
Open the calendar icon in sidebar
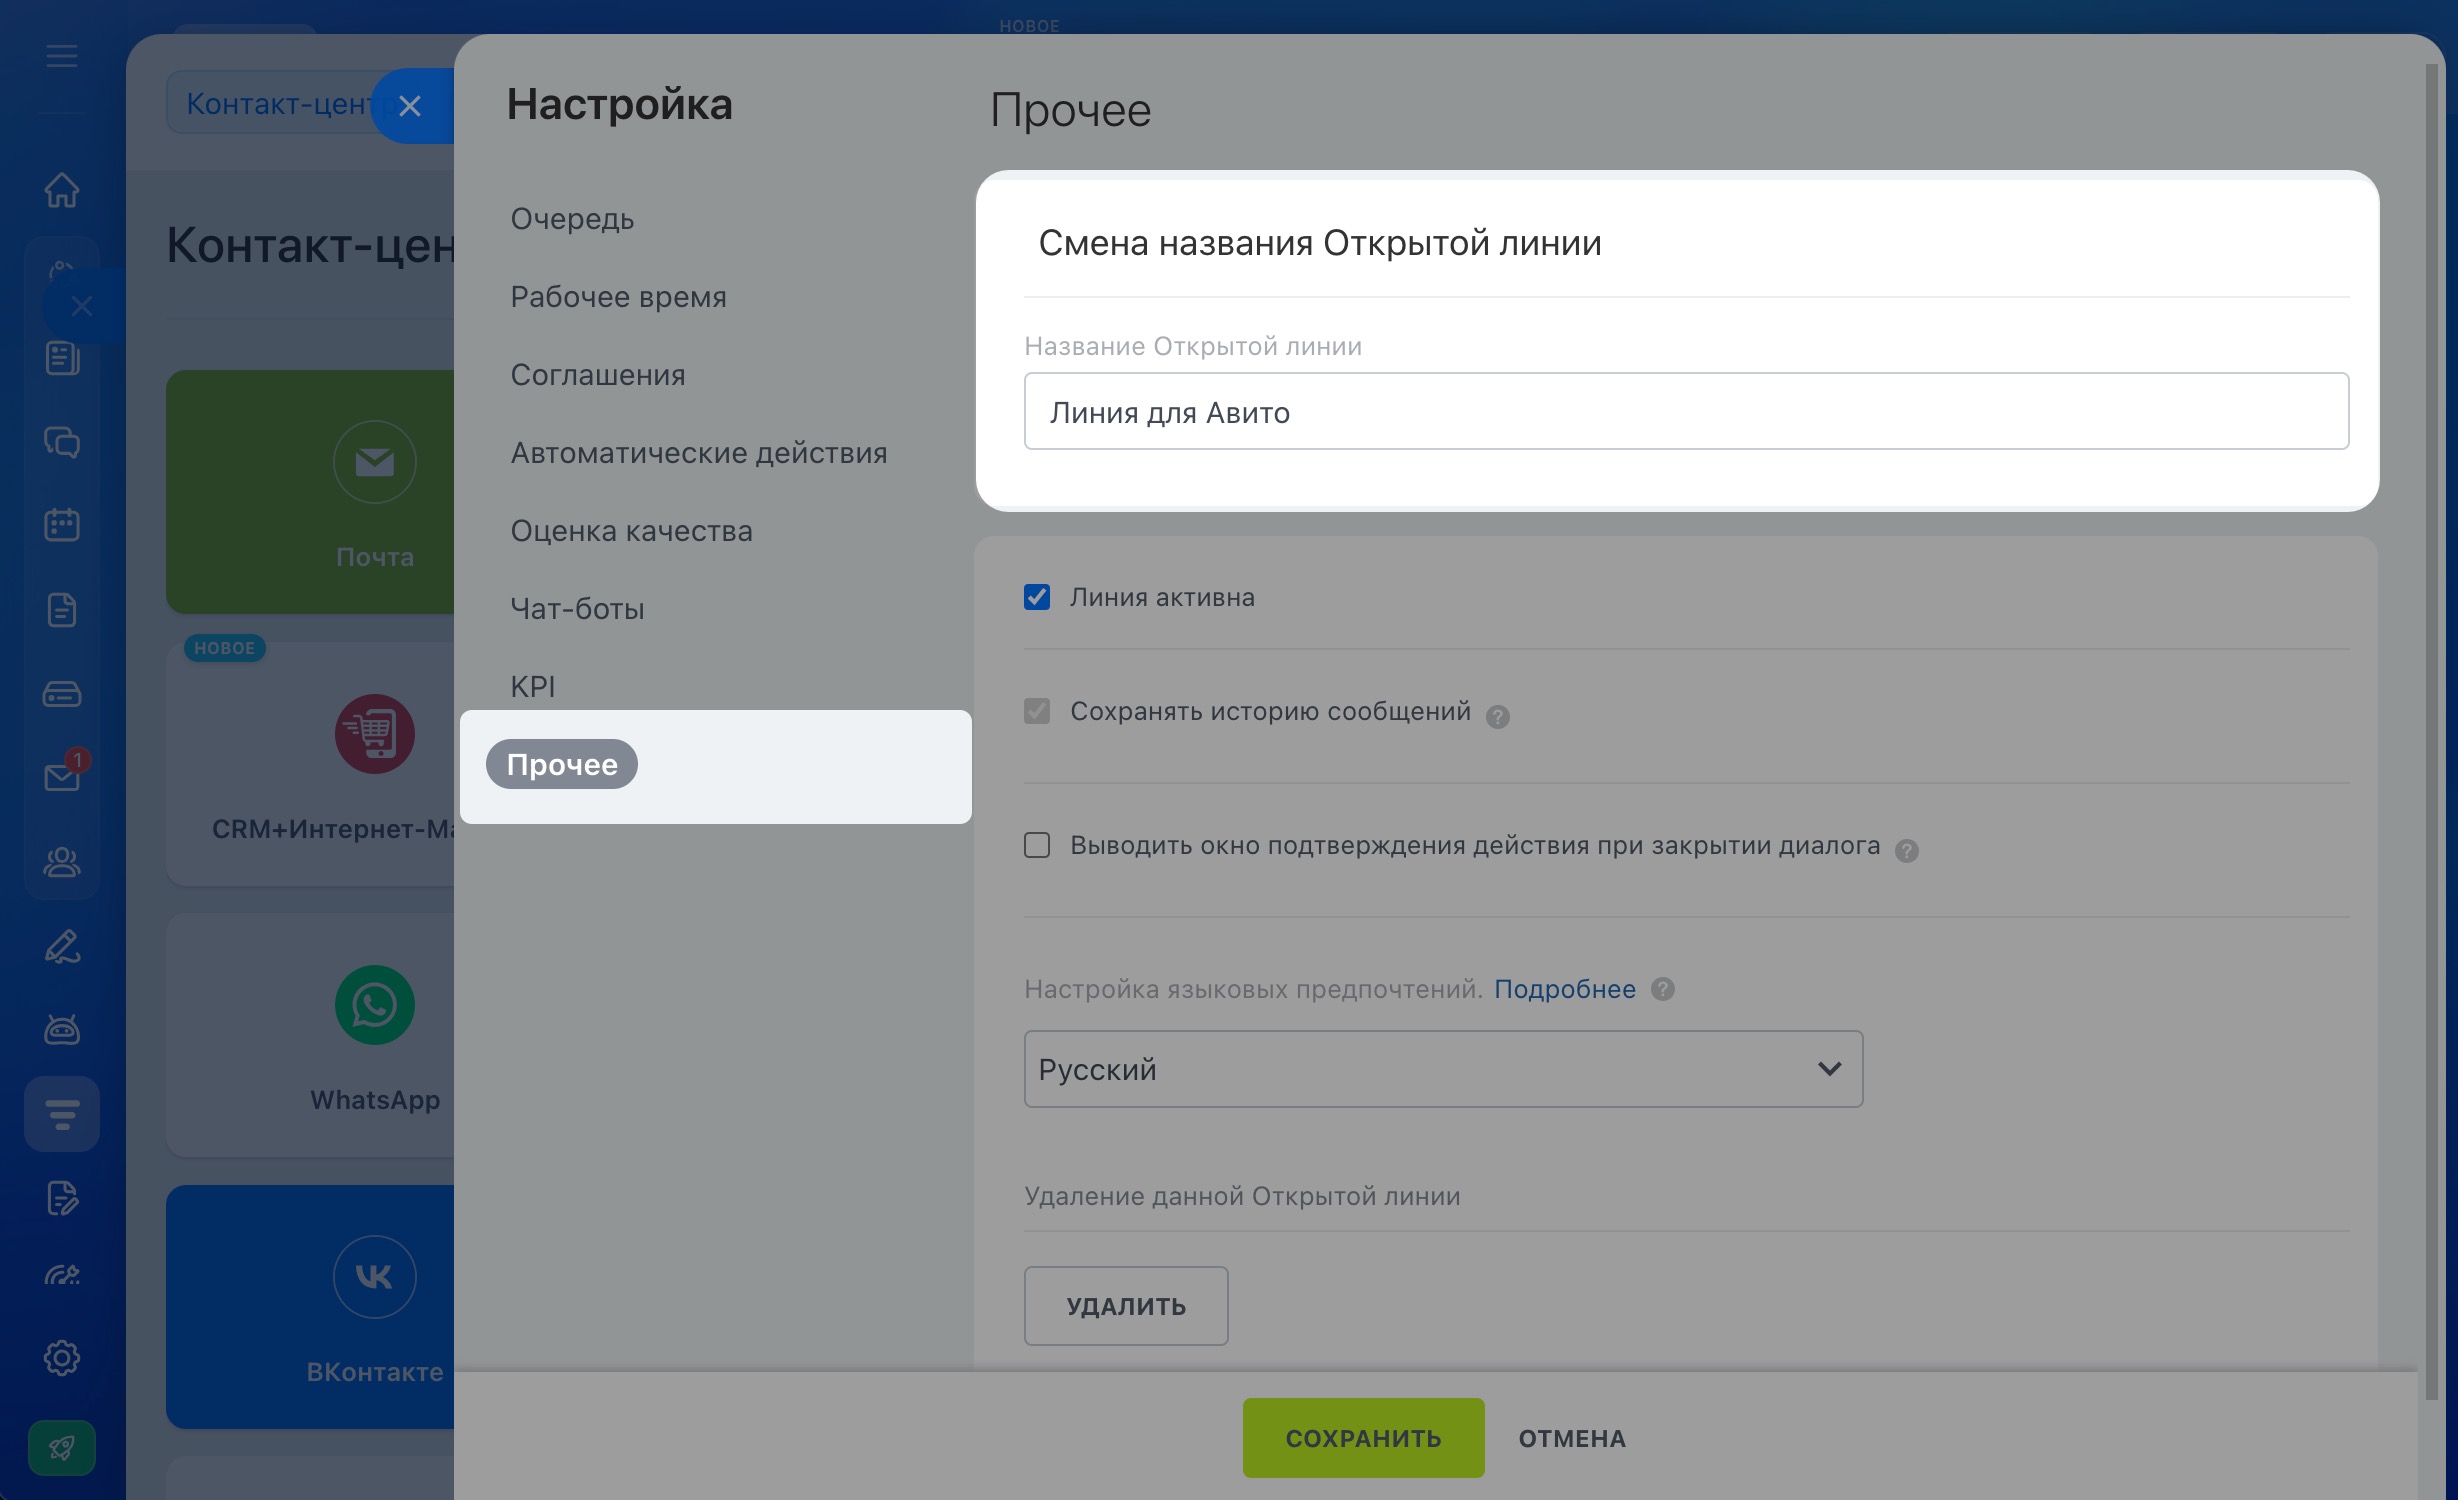(x=62, y=525)
